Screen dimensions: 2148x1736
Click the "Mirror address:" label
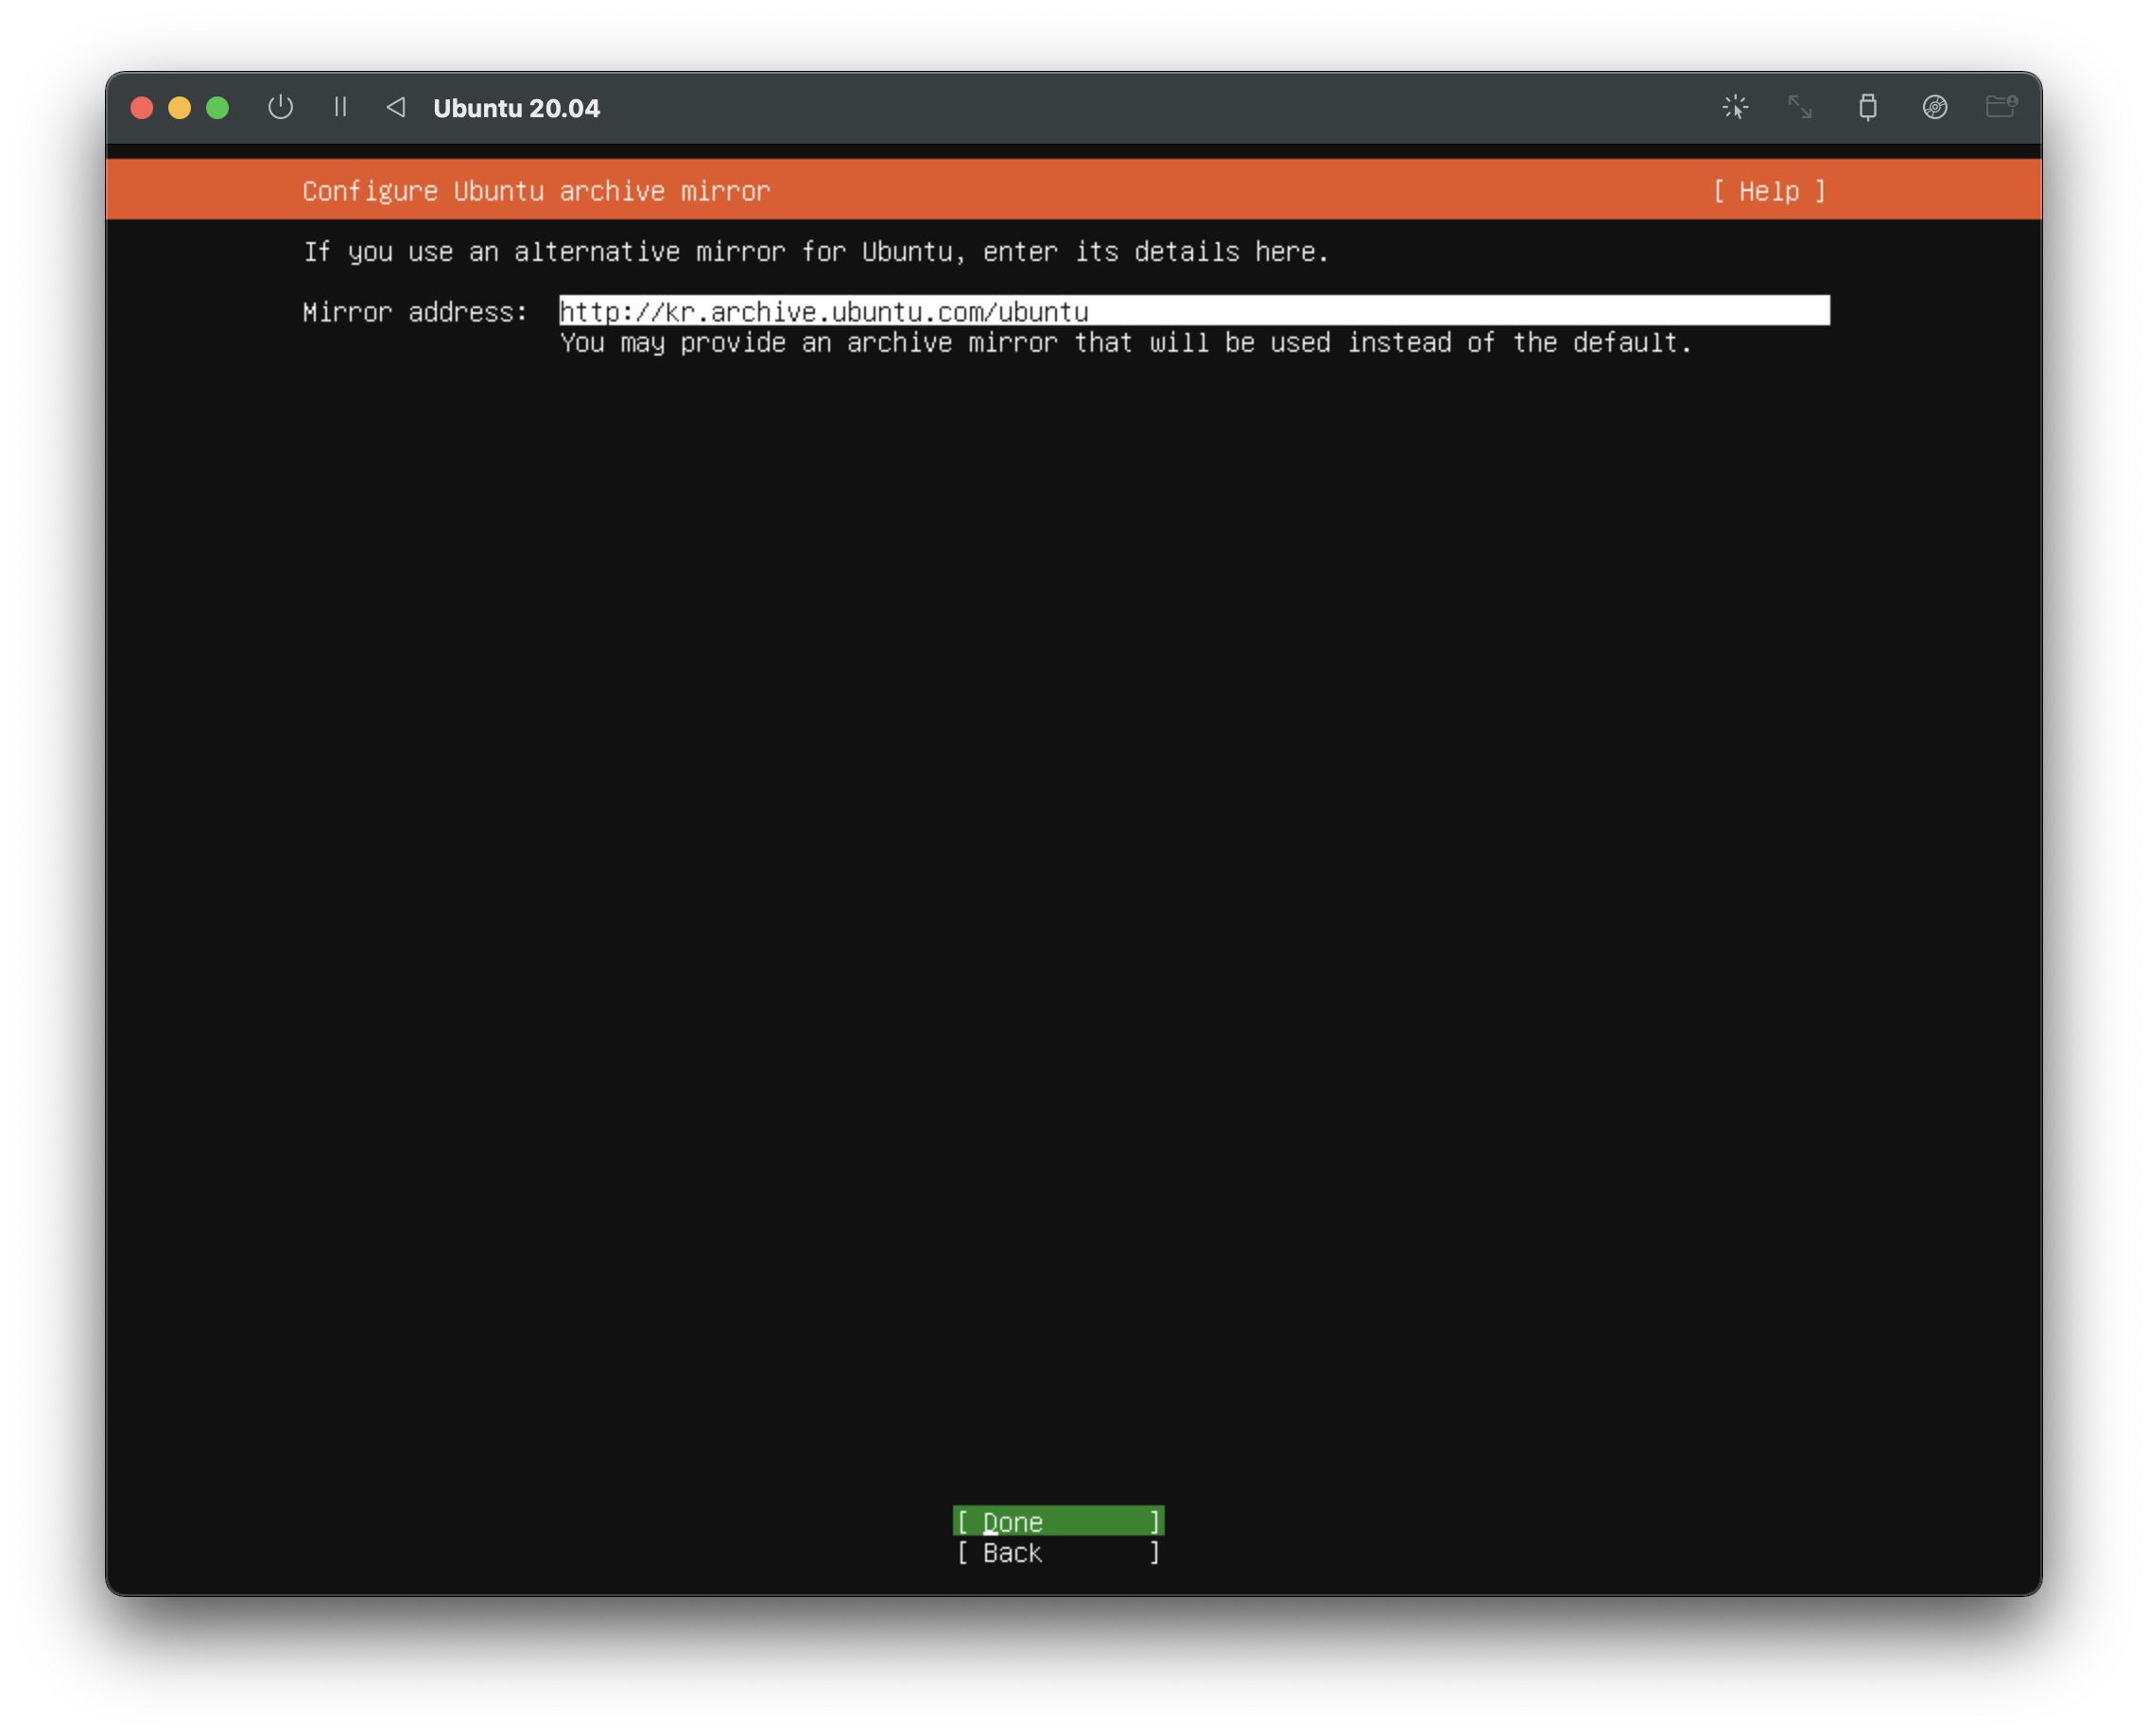[x=415, y=312]
